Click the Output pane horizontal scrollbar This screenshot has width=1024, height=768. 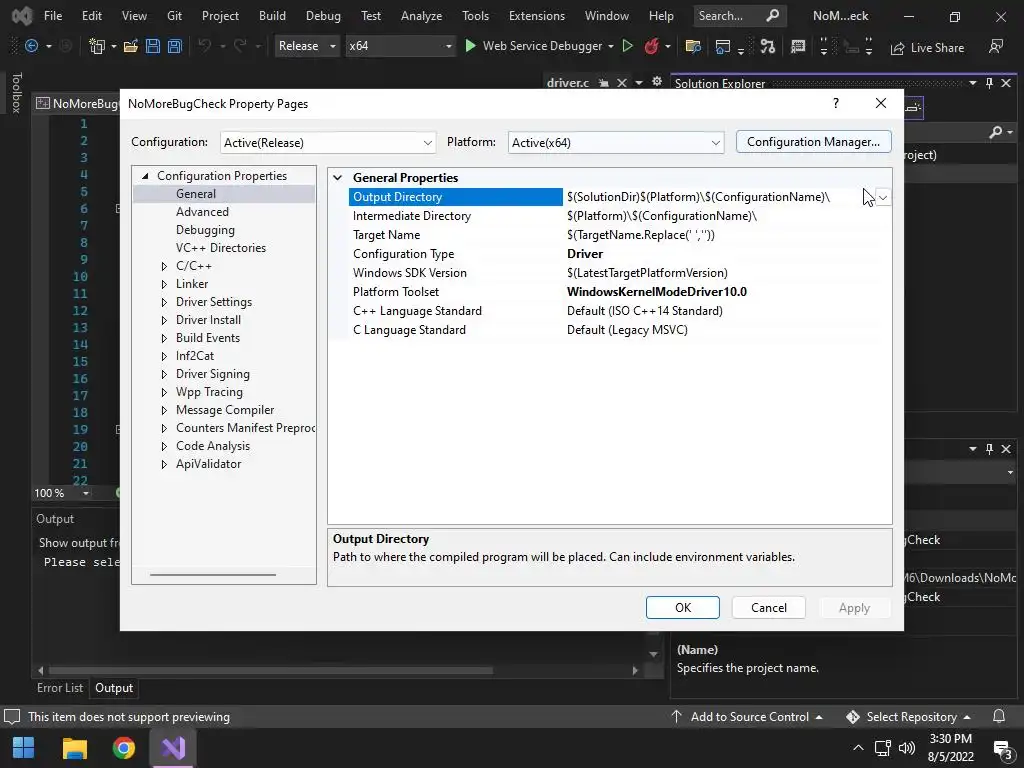coord(270,670)
